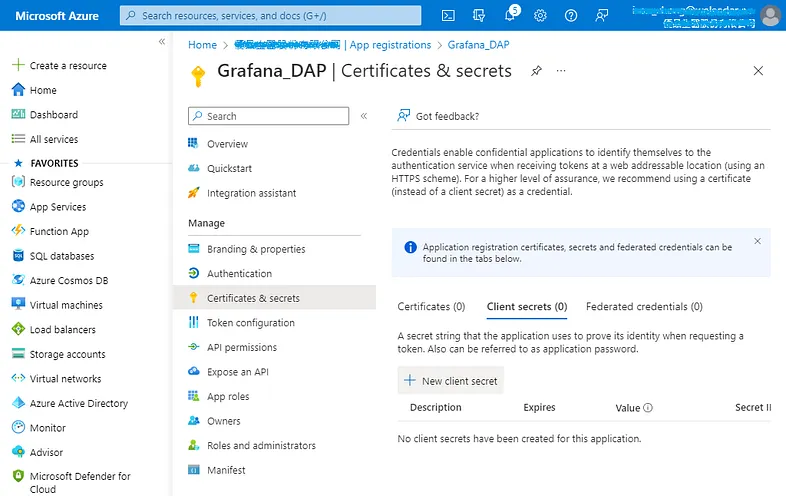Click Expires column header
Viewport: 786px width, 496px height.
(539, 408)
